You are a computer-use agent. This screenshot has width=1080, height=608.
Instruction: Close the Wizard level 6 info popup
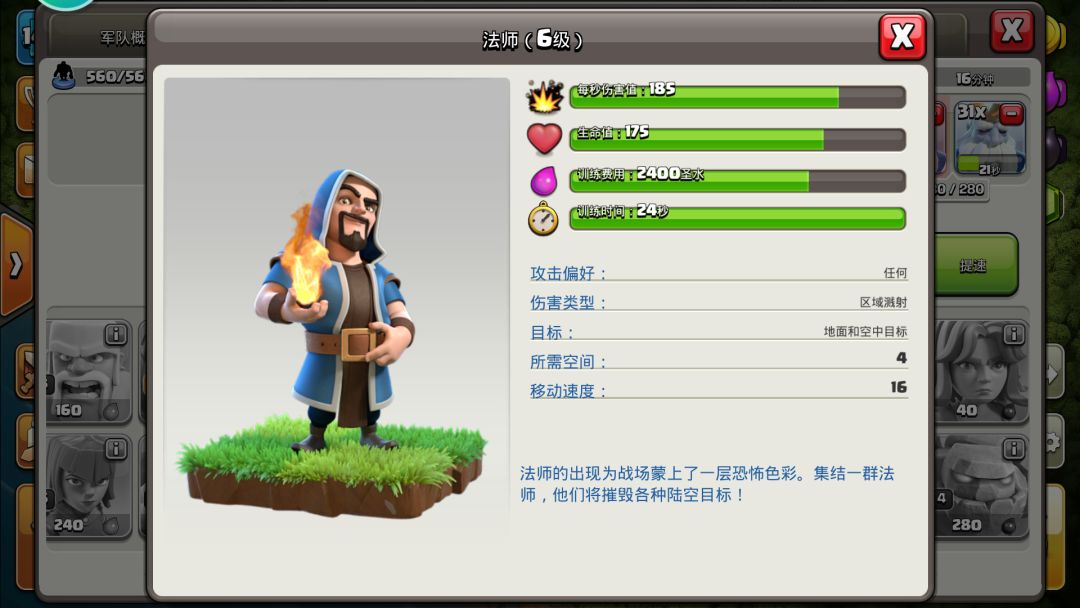coord(902,36)
